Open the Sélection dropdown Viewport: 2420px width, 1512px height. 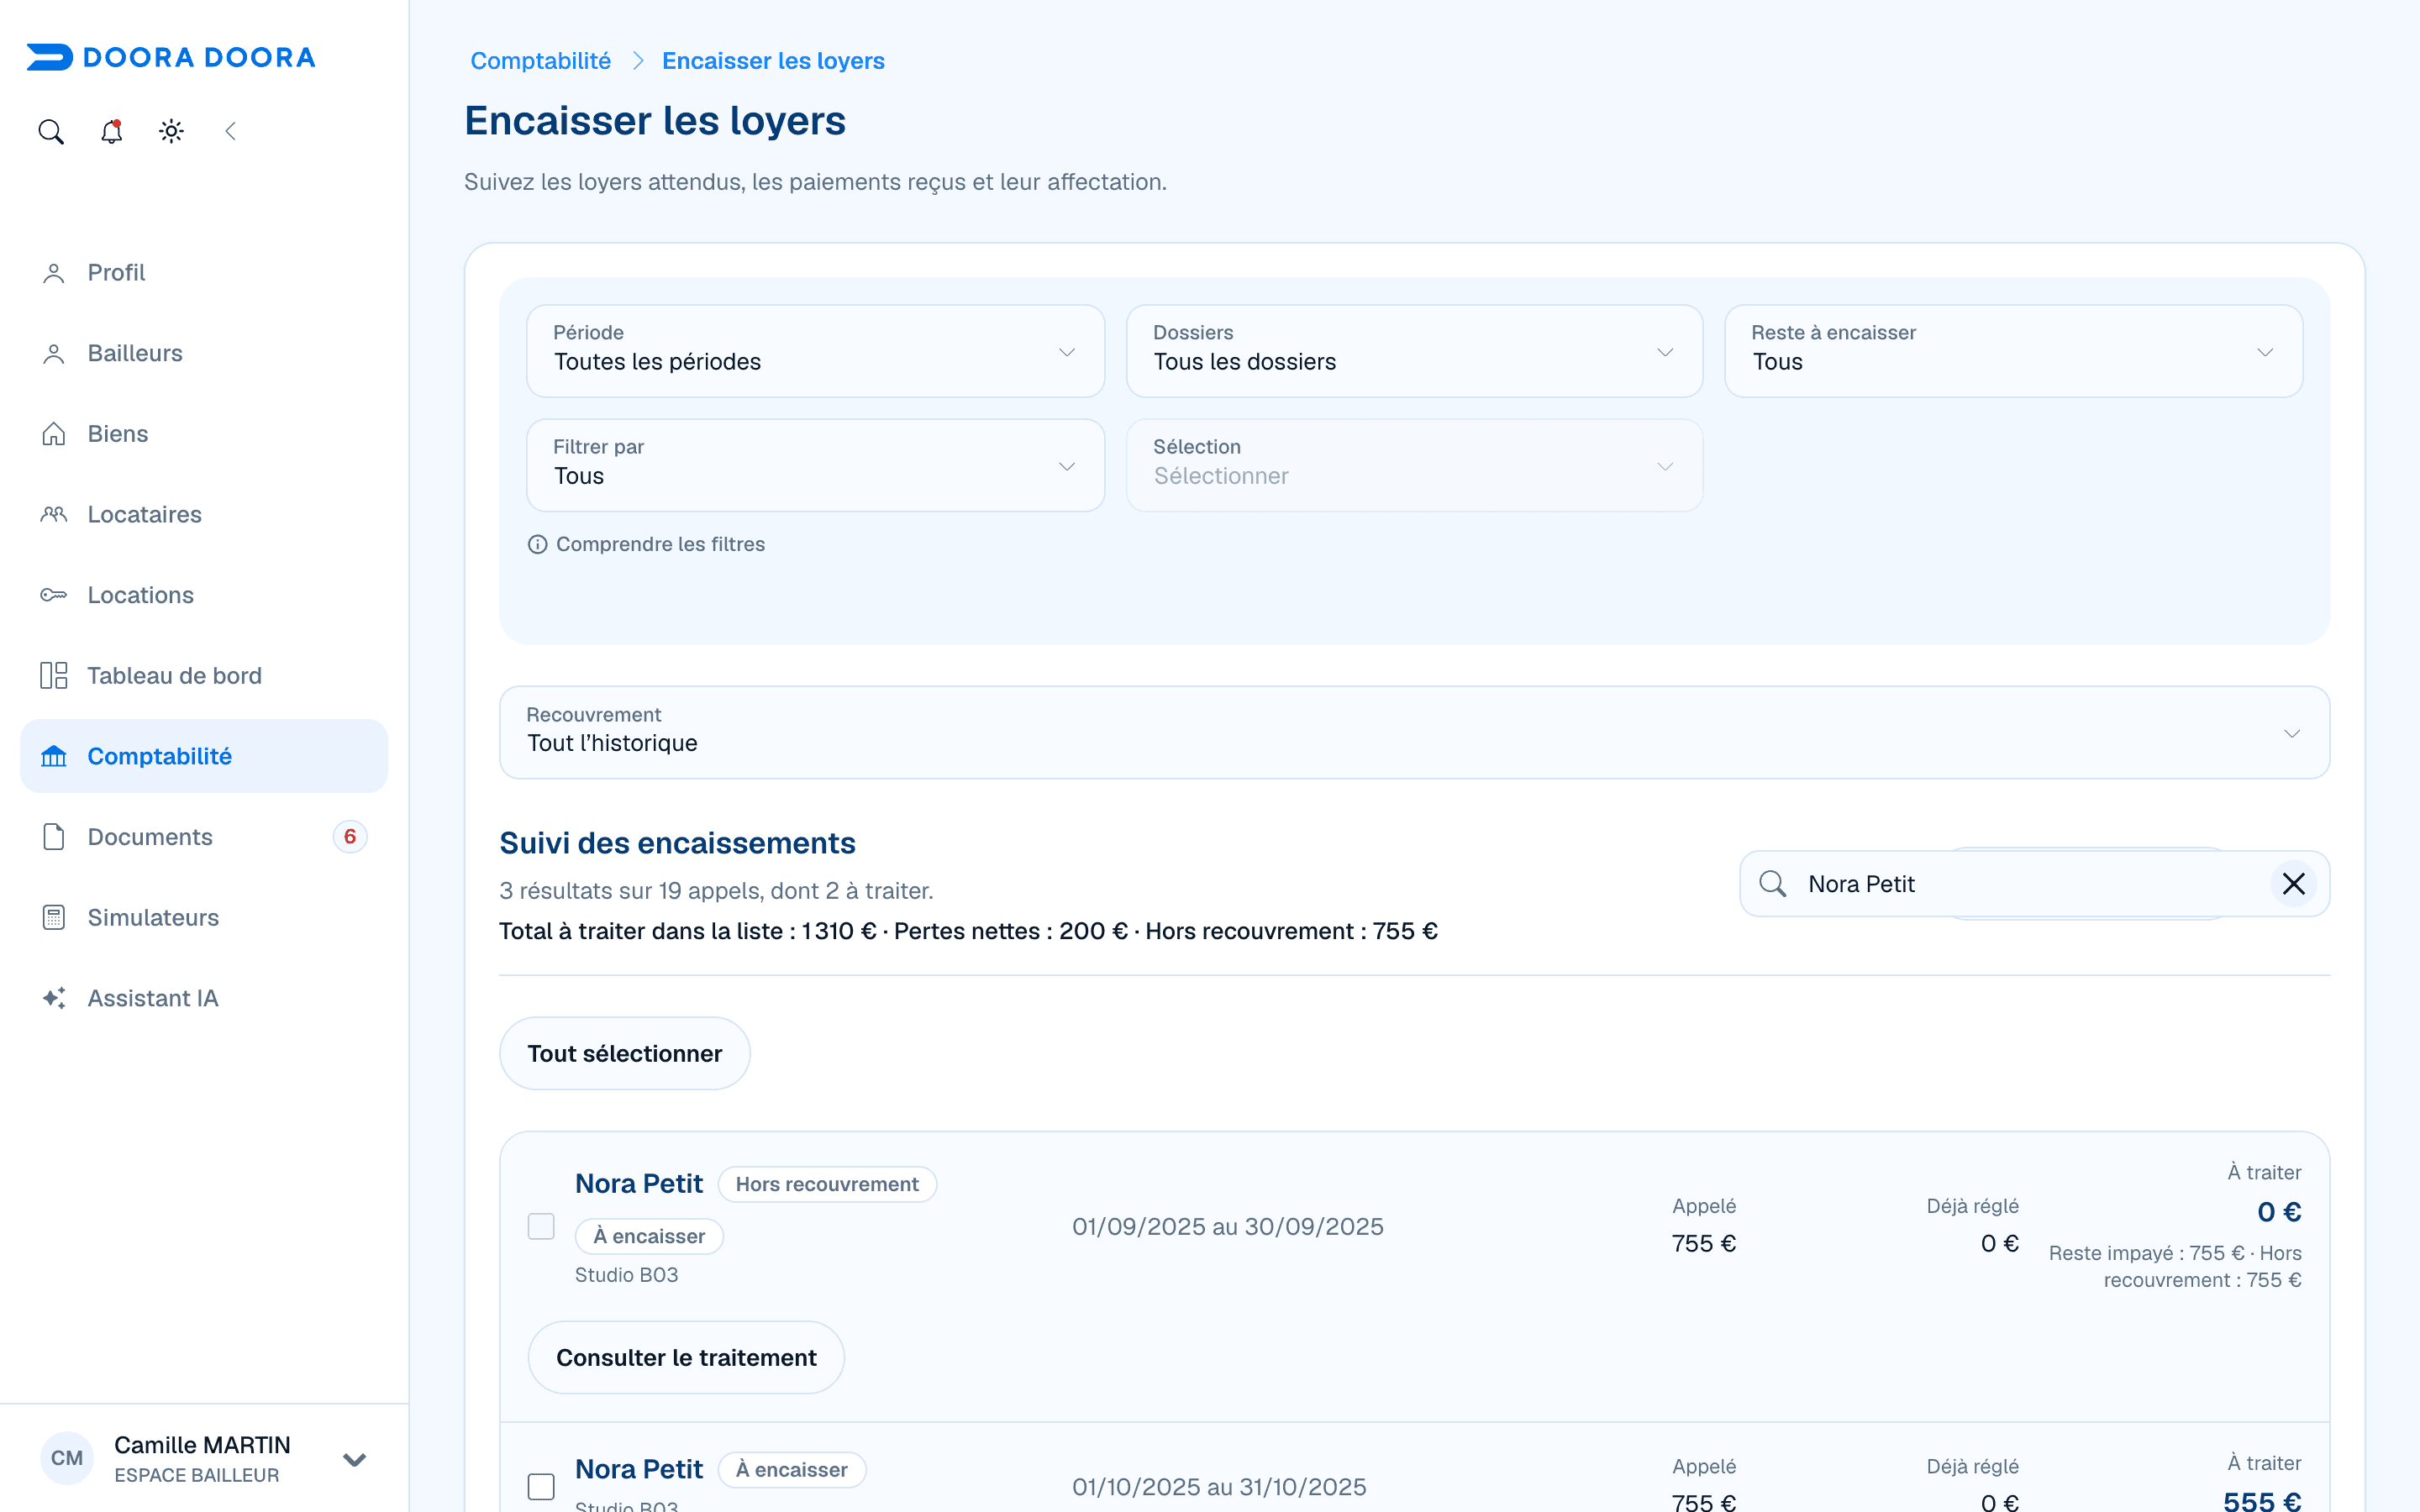click(x=1414, y=465)
